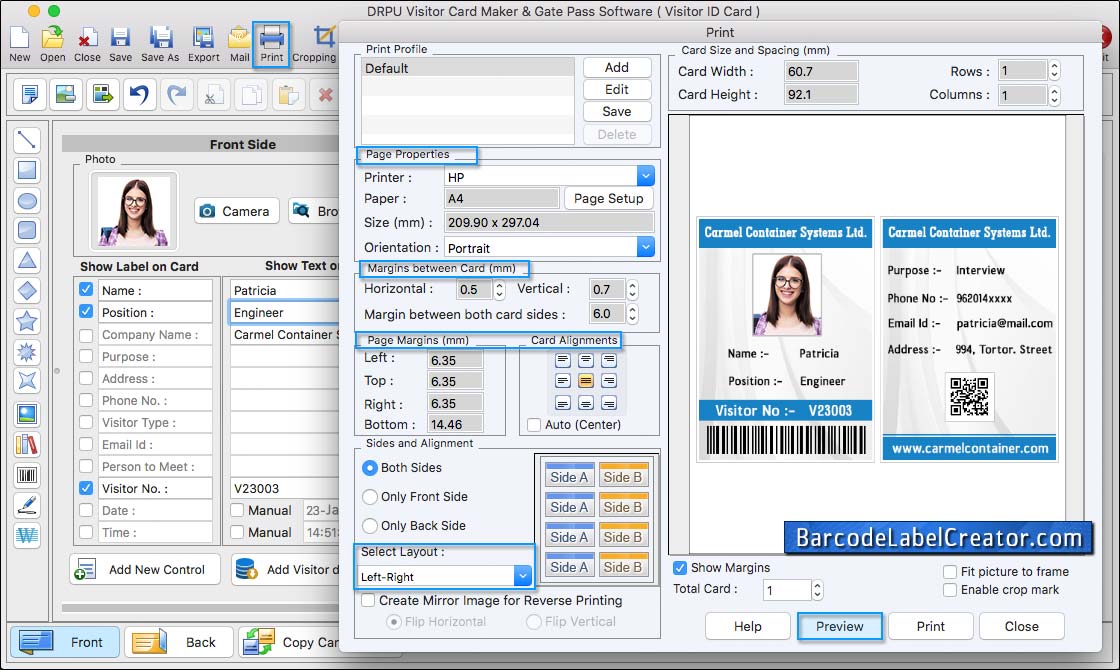Select the Line drawing tool

coord(26,139)
